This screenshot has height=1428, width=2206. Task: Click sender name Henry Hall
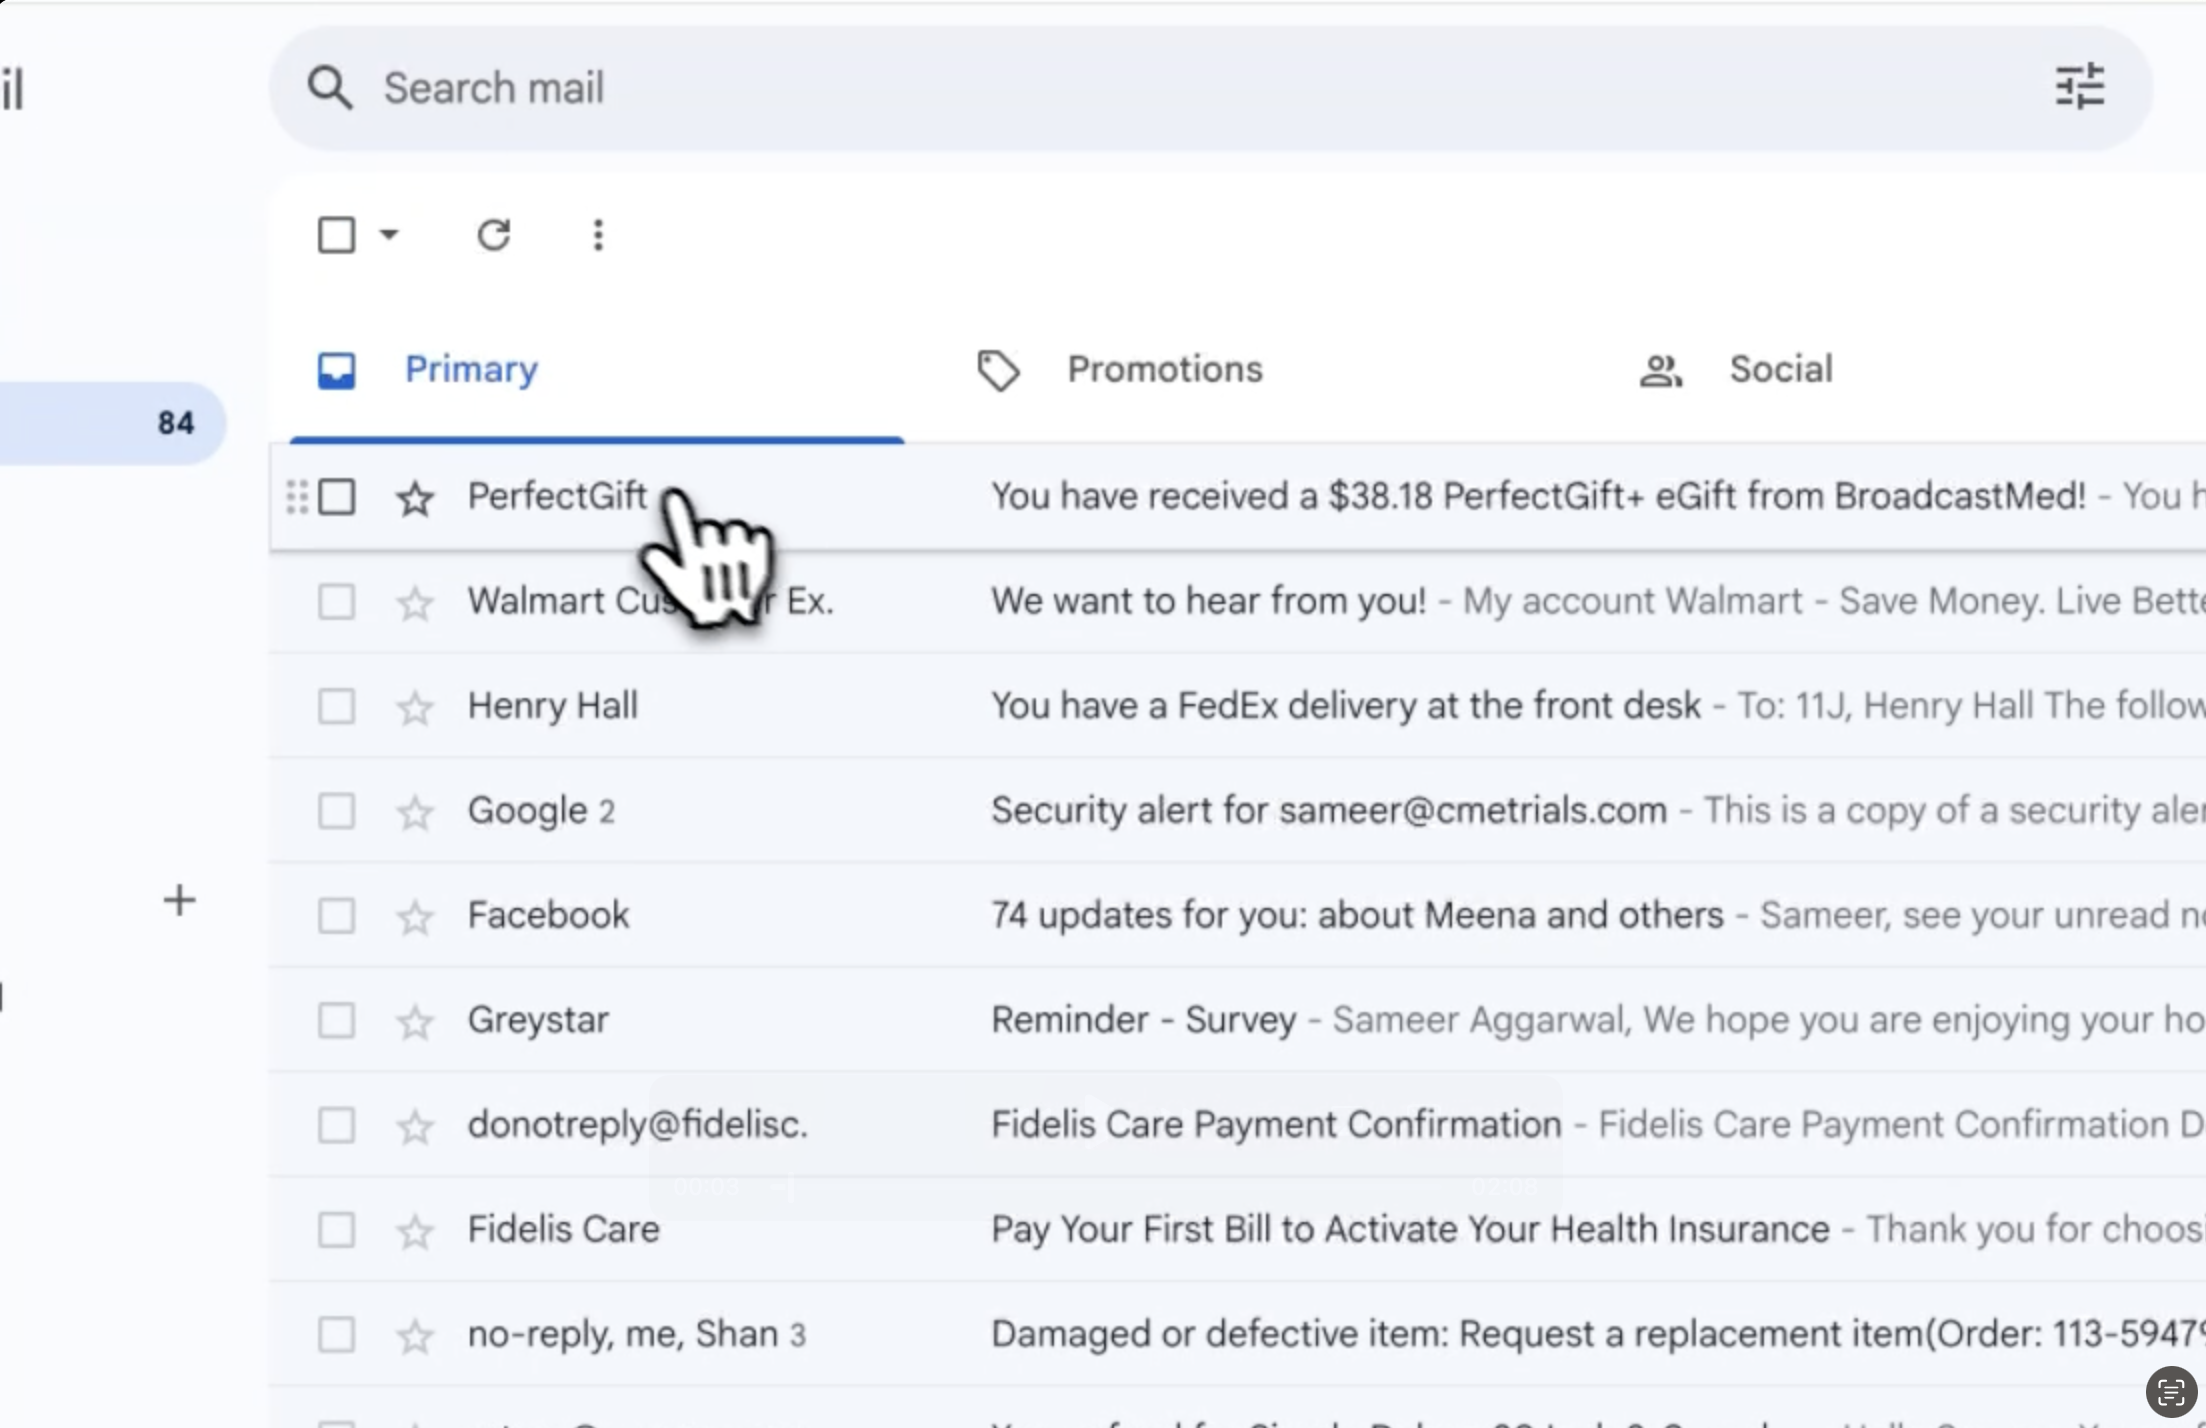(553, 707)
